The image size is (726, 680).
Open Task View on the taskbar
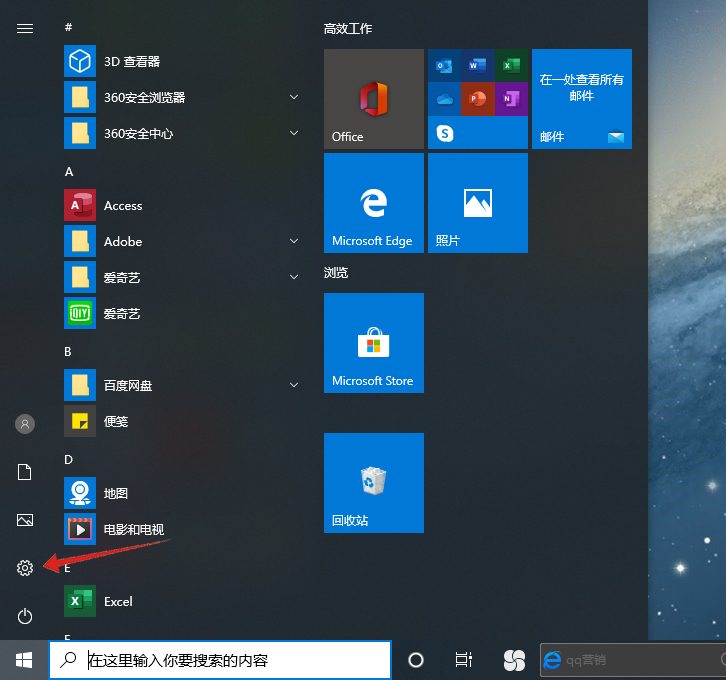463,660
